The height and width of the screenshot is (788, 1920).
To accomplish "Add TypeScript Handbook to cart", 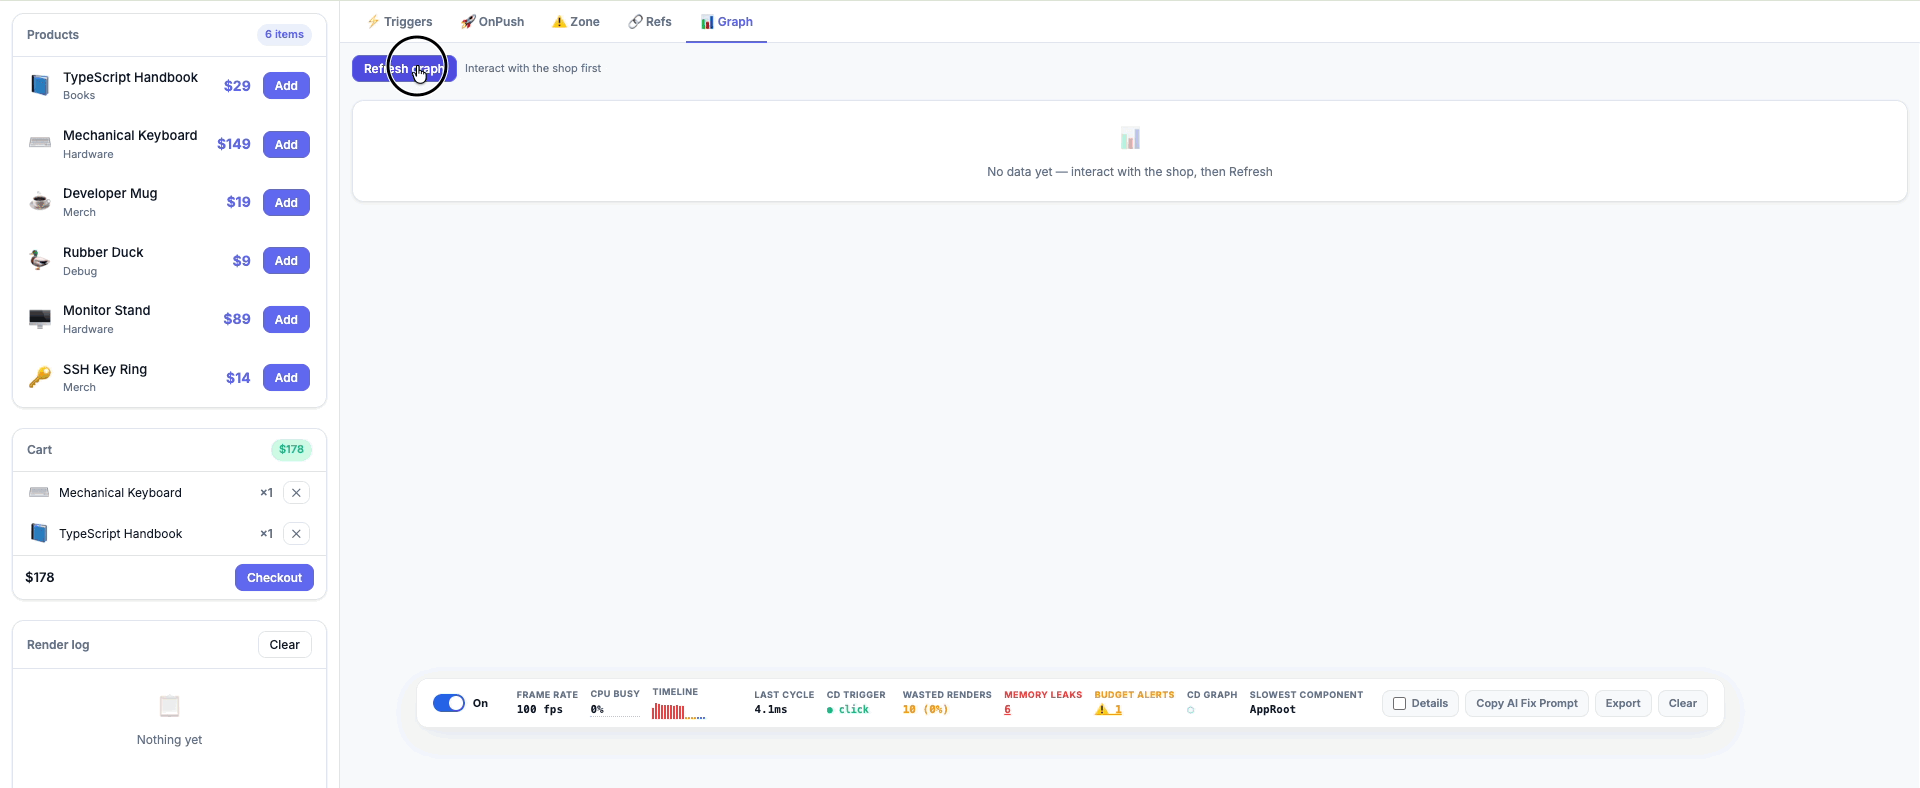I will pyautogui.click(x=286, y=85).
